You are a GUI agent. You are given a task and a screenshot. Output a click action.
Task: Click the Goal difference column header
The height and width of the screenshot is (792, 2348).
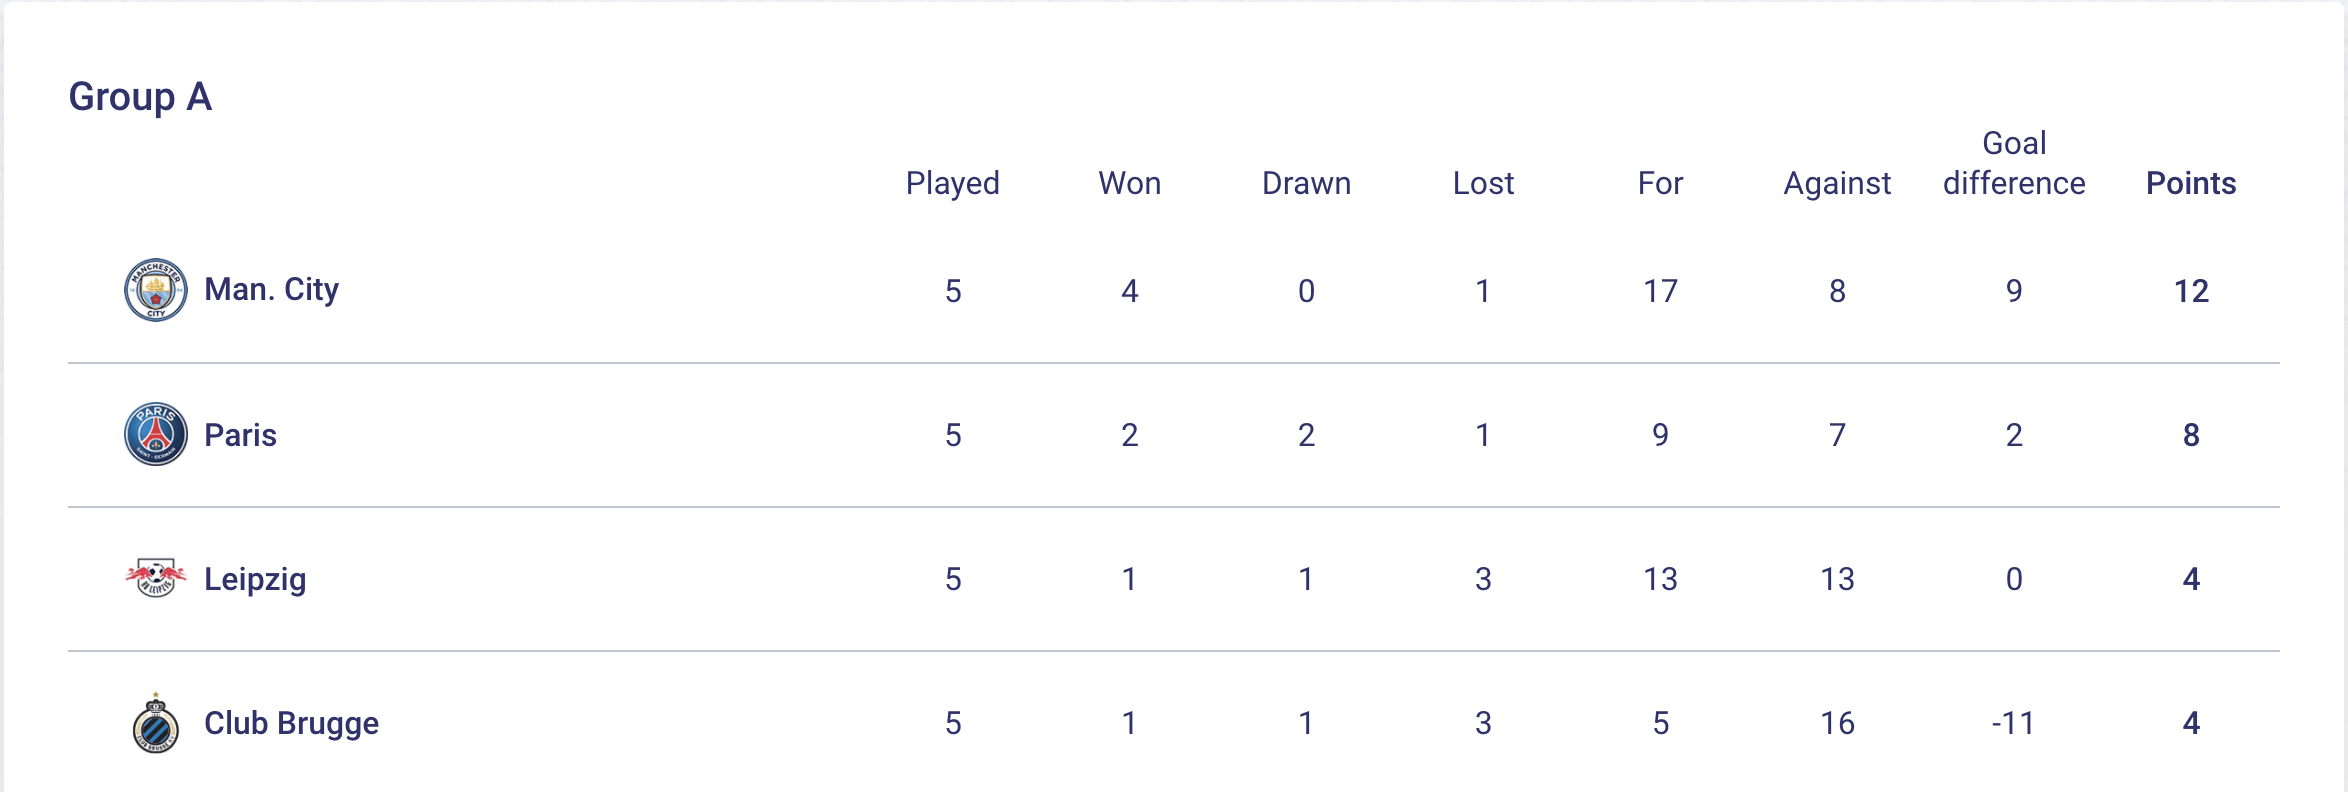pyautogui.click(x=2014, y=164)
